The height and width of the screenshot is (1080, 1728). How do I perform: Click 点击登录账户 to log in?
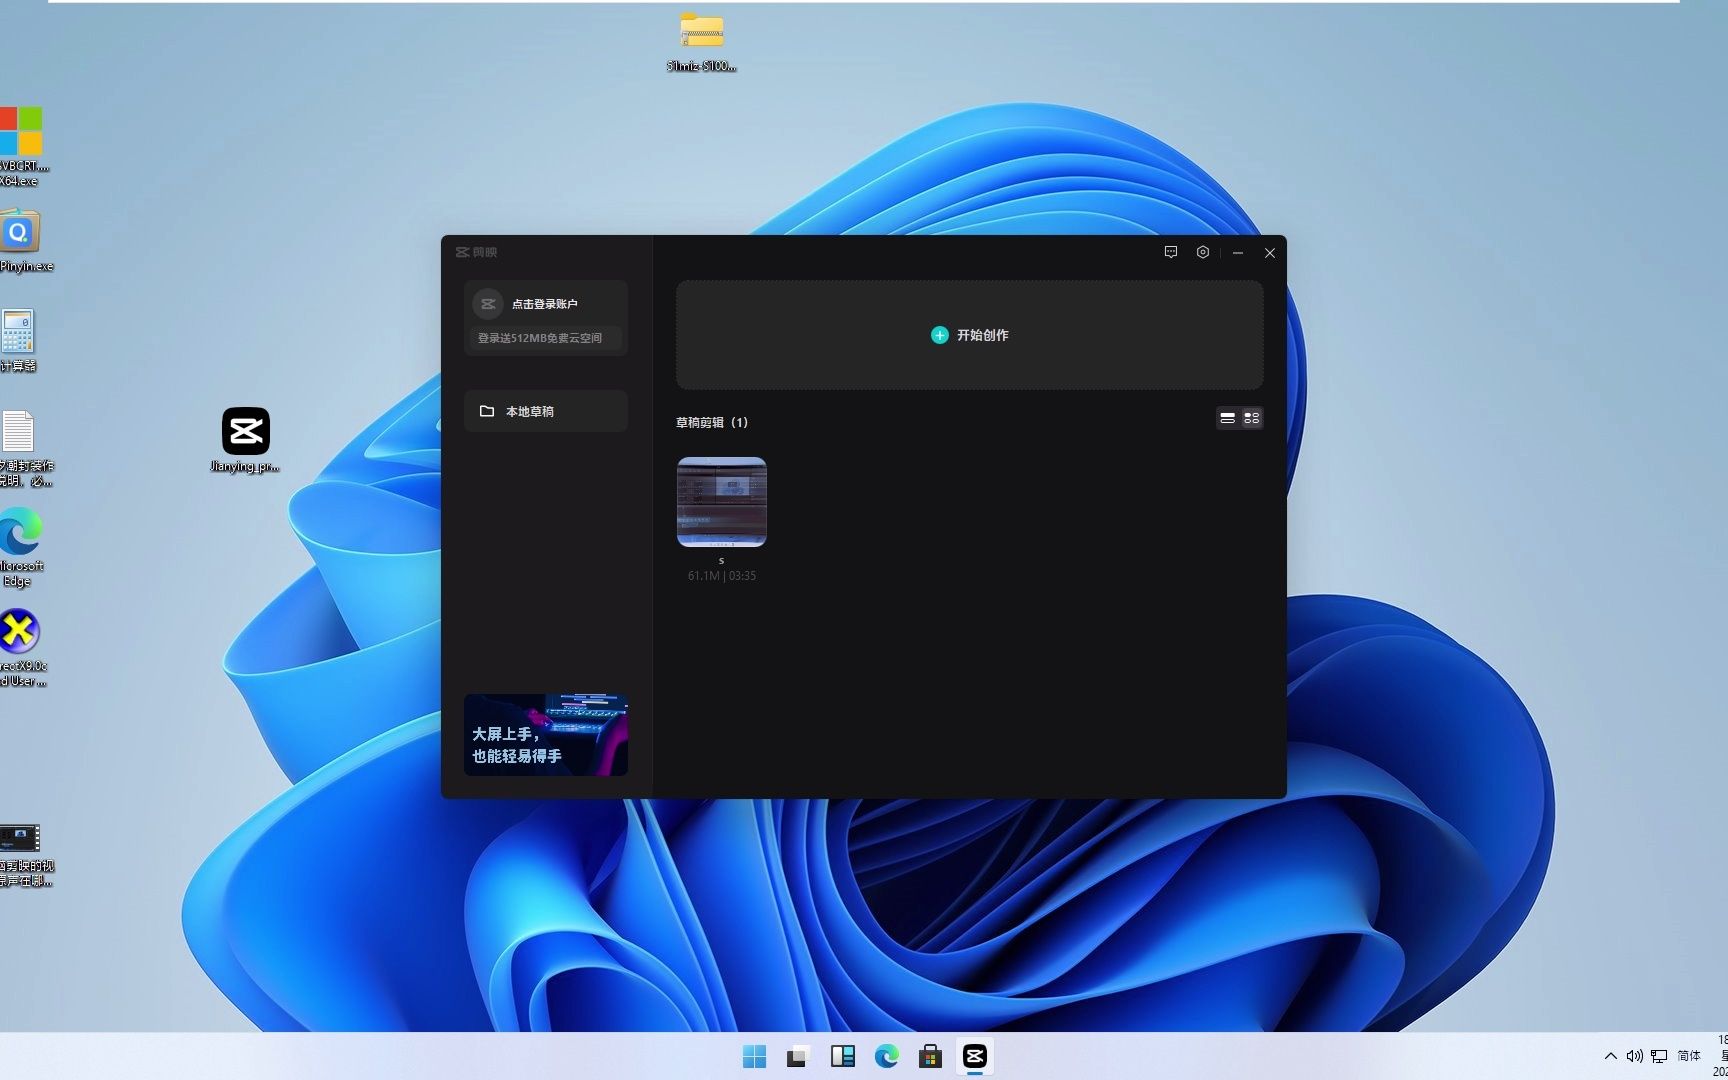[545, 304]
